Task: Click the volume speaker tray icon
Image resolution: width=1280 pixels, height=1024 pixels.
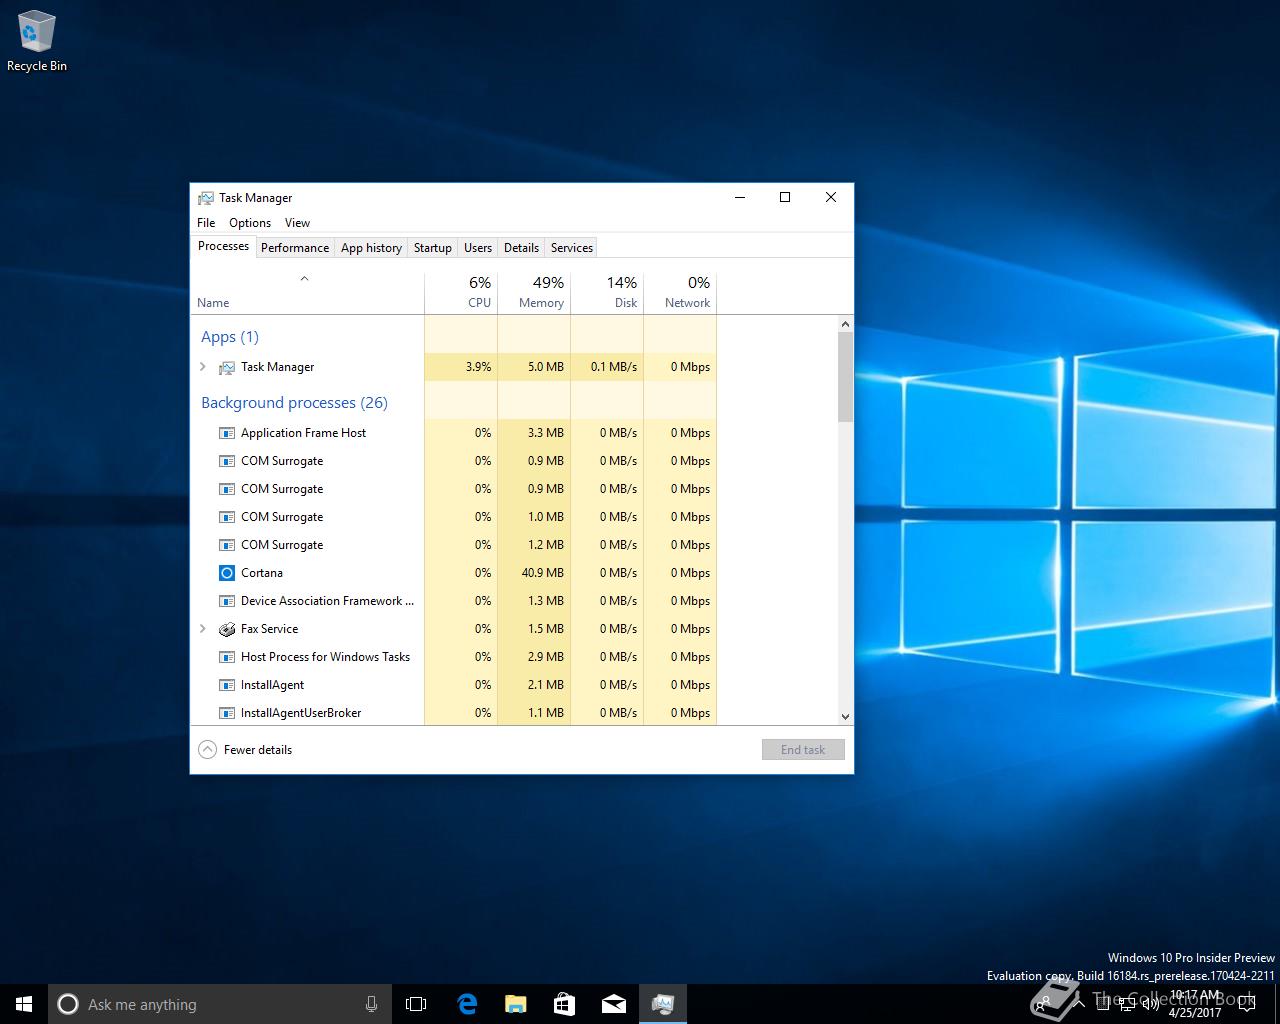Action: click(1151, 1004)
